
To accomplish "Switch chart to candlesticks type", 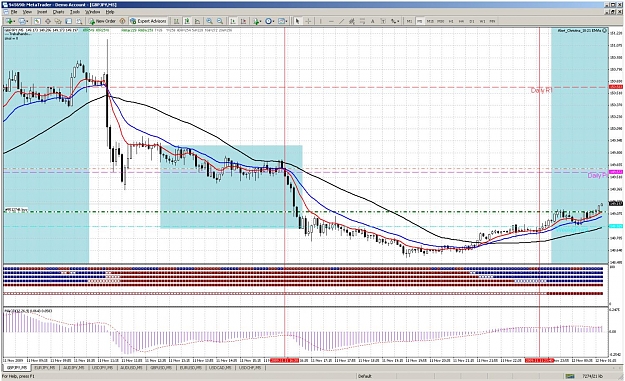I will [x=187, y=21].
